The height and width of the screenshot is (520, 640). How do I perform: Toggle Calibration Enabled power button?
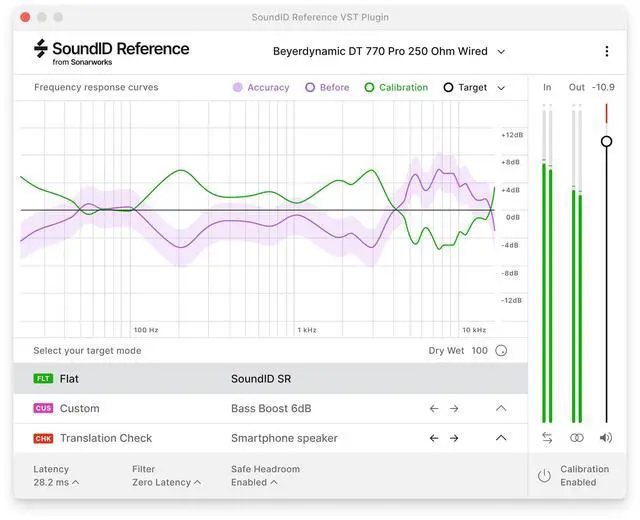(x=544, y=476)
